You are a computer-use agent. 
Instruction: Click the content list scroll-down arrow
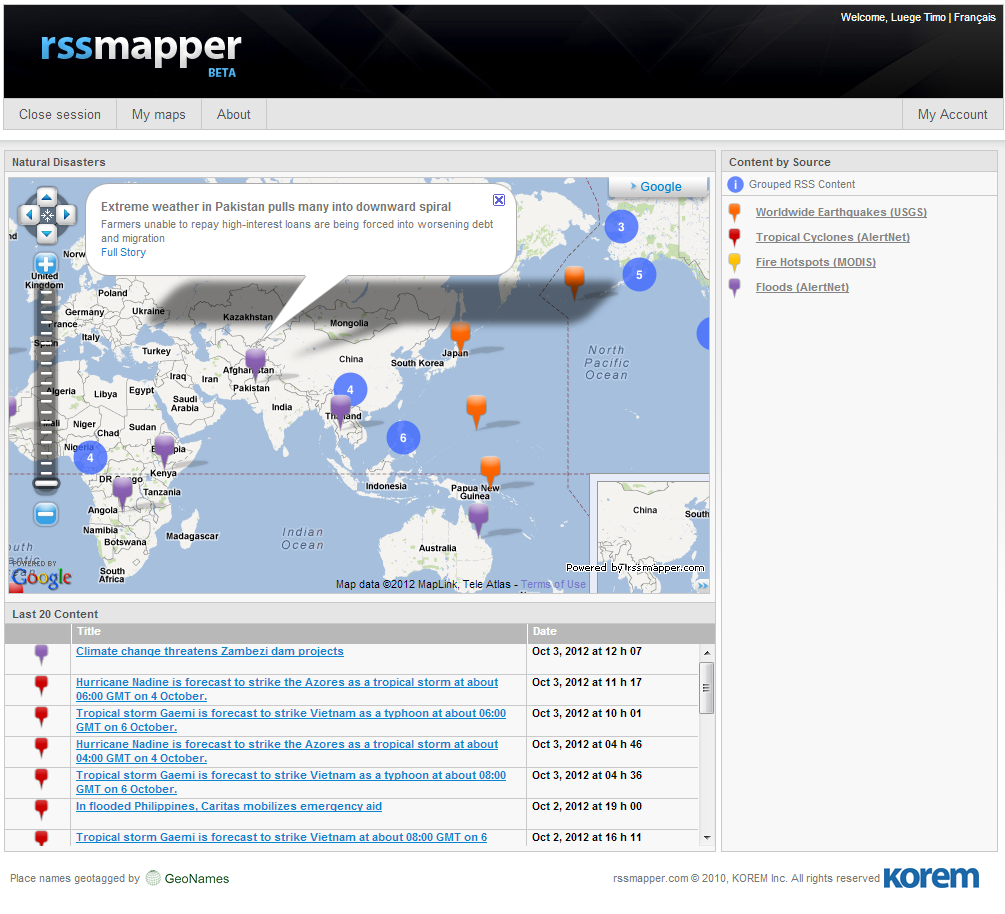707,838
